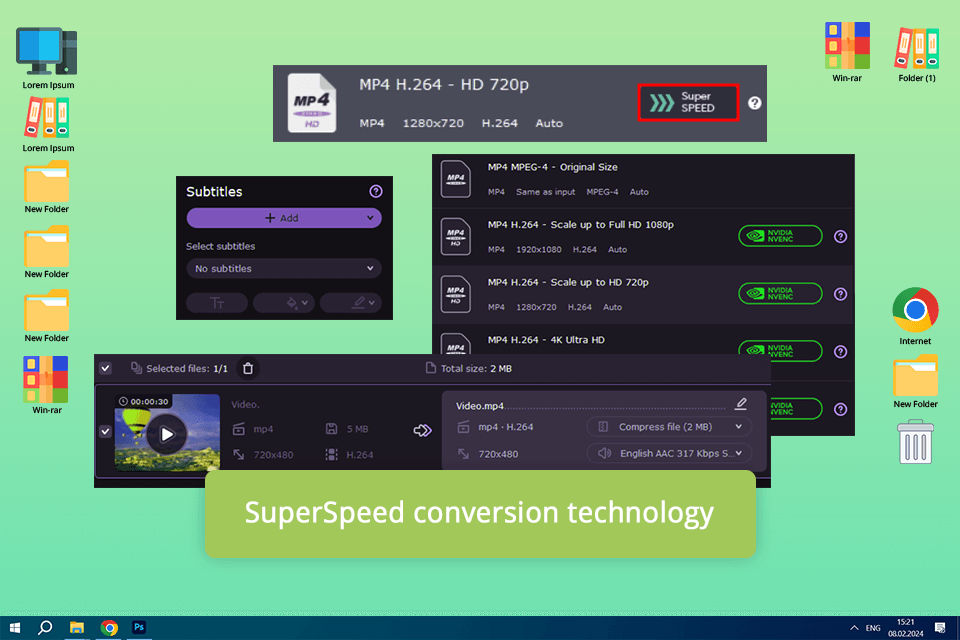Play the video thumbnail preview
960x640 pixels.
click(x=167, y=434)
